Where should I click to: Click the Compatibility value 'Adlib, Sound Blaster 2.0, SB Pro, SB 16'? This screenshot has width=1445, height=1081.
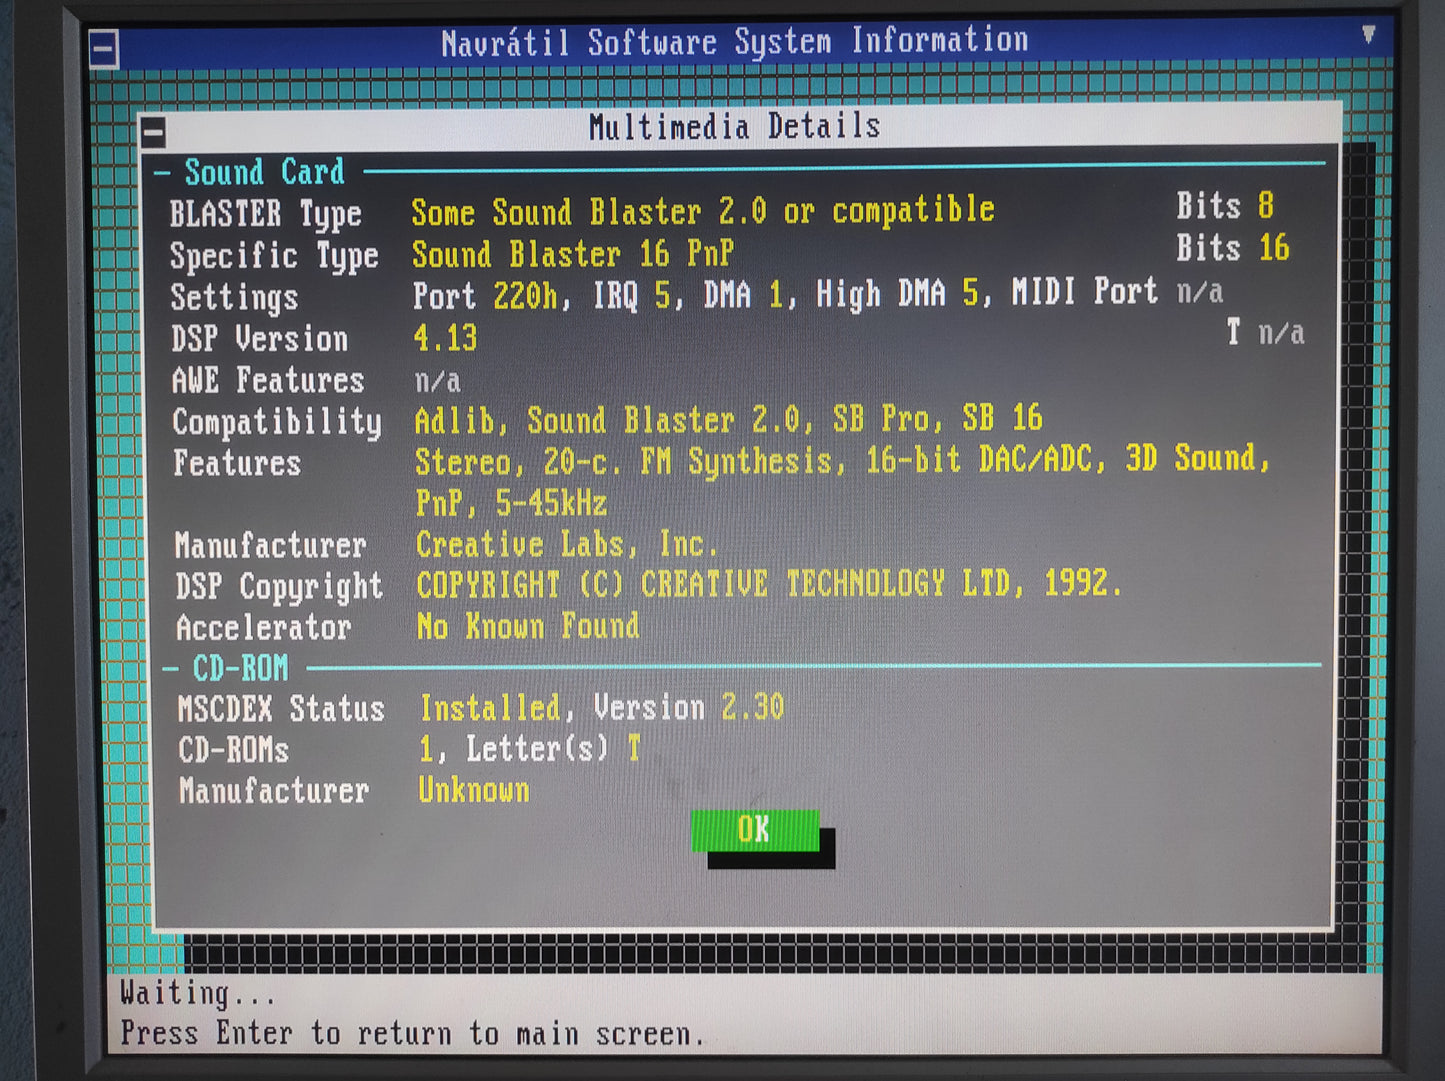(x=729, y=419)
